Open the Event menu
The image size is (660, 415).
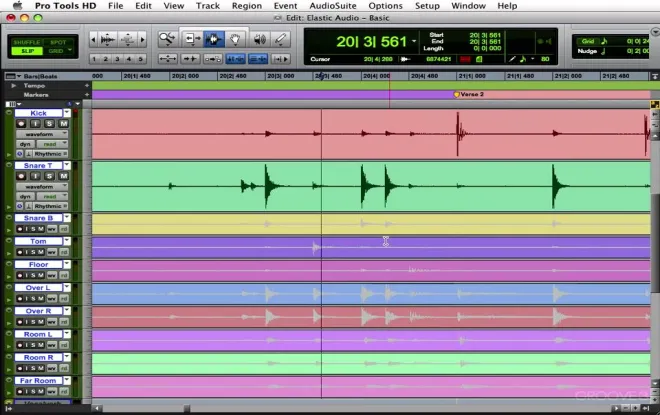(x=285, y=6)
